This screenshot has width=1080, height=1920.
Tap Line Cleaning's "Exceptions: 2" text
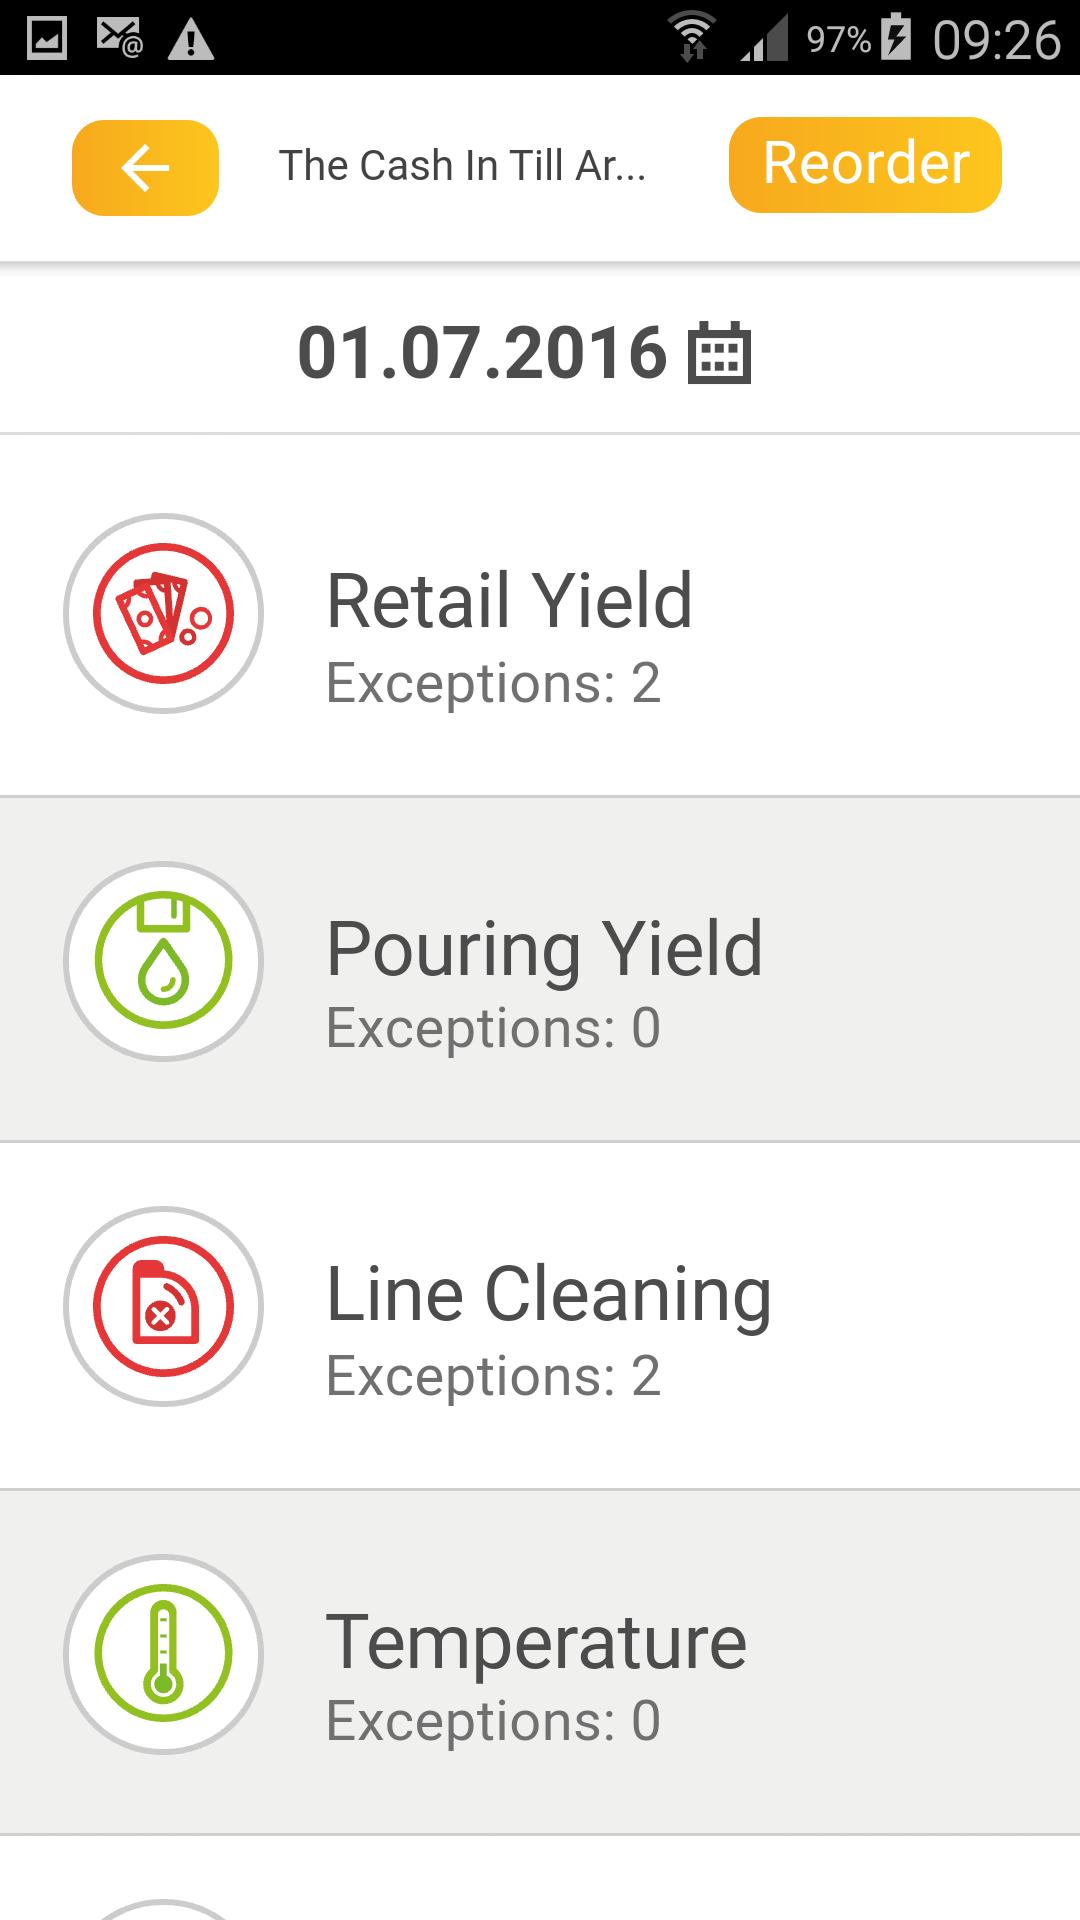coord(493,1376)
